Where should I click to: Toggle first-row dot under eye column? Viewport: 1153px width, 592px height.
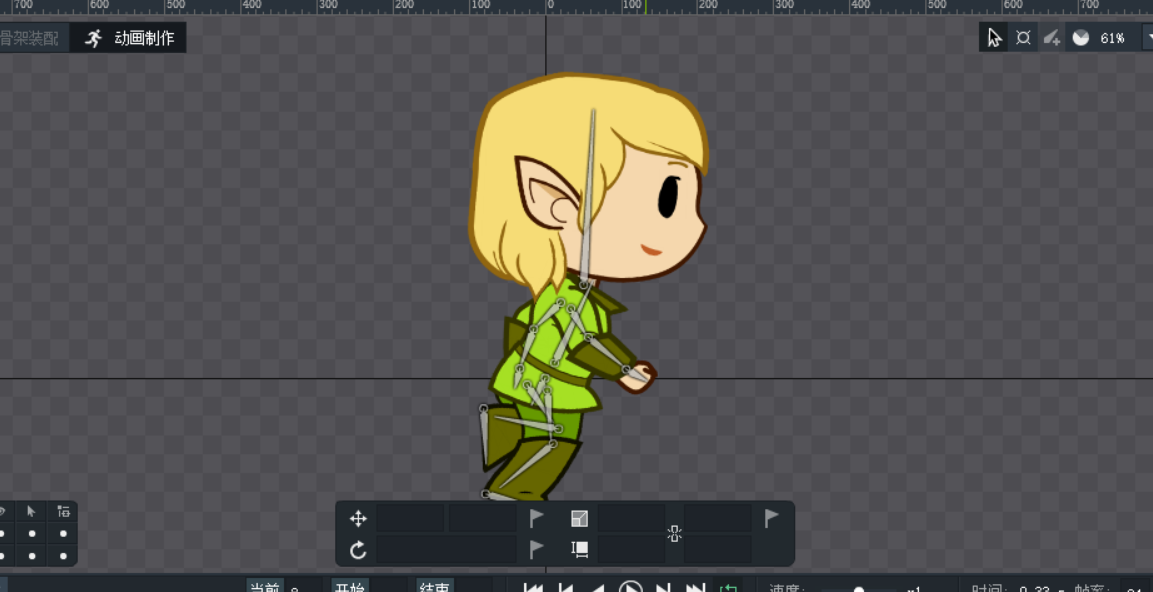tap(2, 534)
